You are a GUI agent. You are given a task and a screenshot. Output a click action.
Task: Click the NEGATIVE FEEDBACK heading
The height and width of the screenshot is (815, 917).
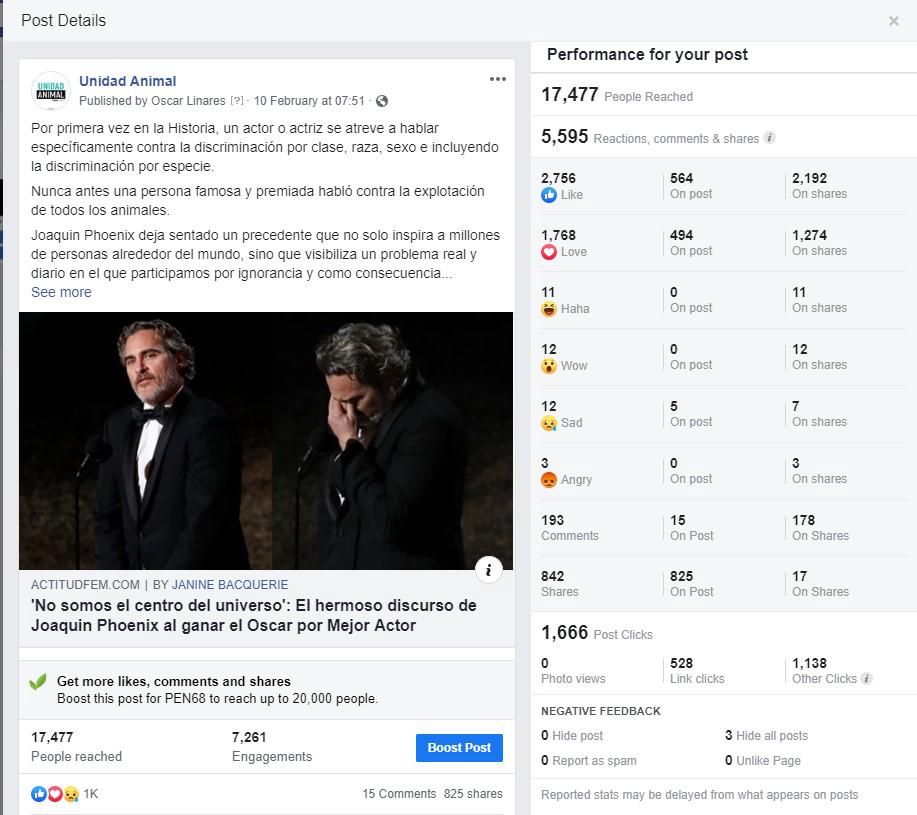click(x=601, y=711)
